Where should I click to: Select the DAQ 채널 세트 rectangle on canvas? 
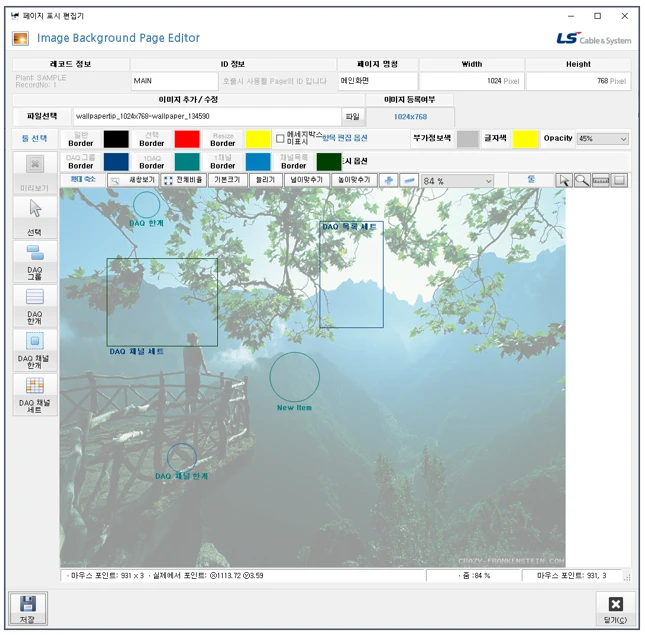[162, 302]
